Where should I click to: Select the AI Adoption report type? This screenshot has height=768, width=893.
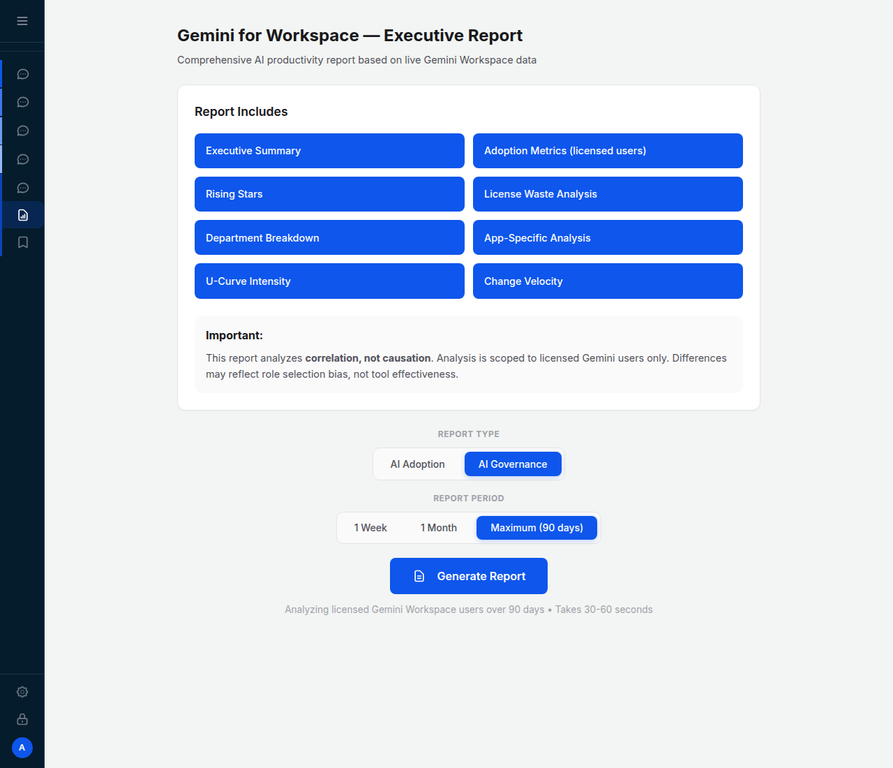417,464
